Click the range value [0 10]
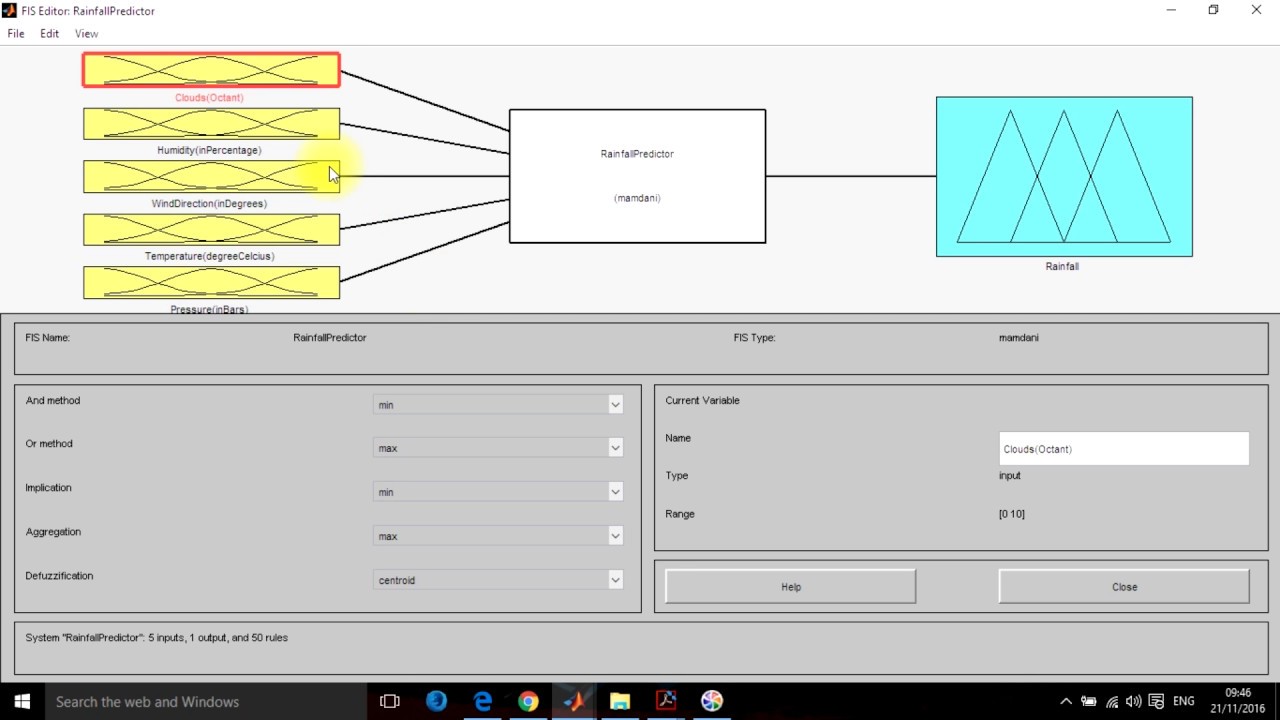 coord(1011,514)
